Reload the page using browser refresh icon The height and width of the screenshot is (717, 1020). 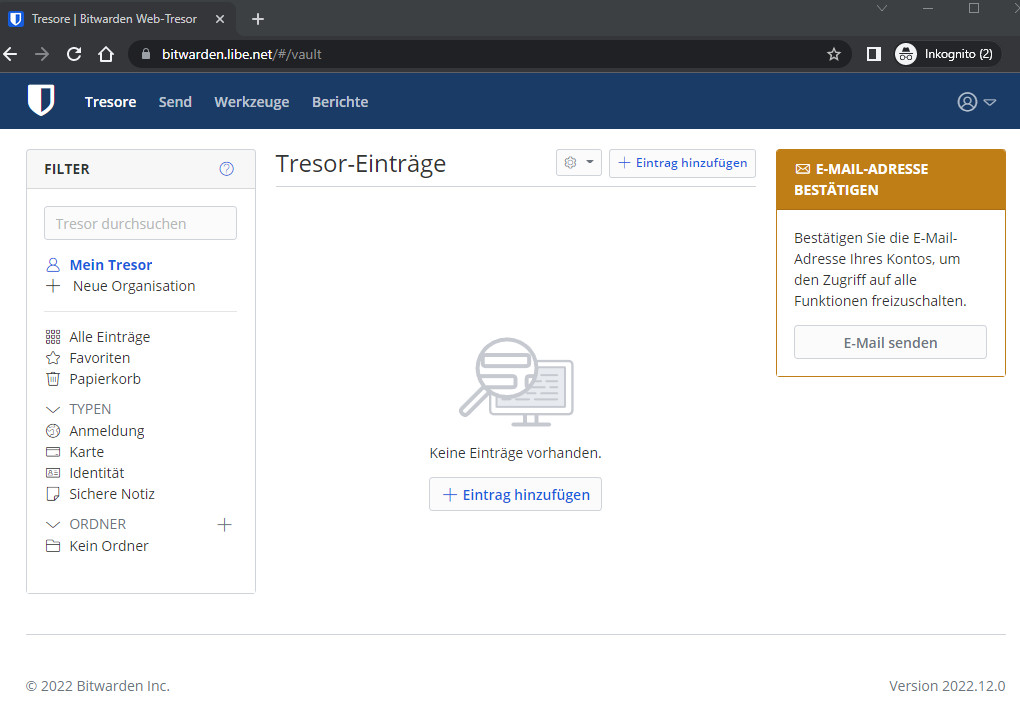[x=74, y=54]
